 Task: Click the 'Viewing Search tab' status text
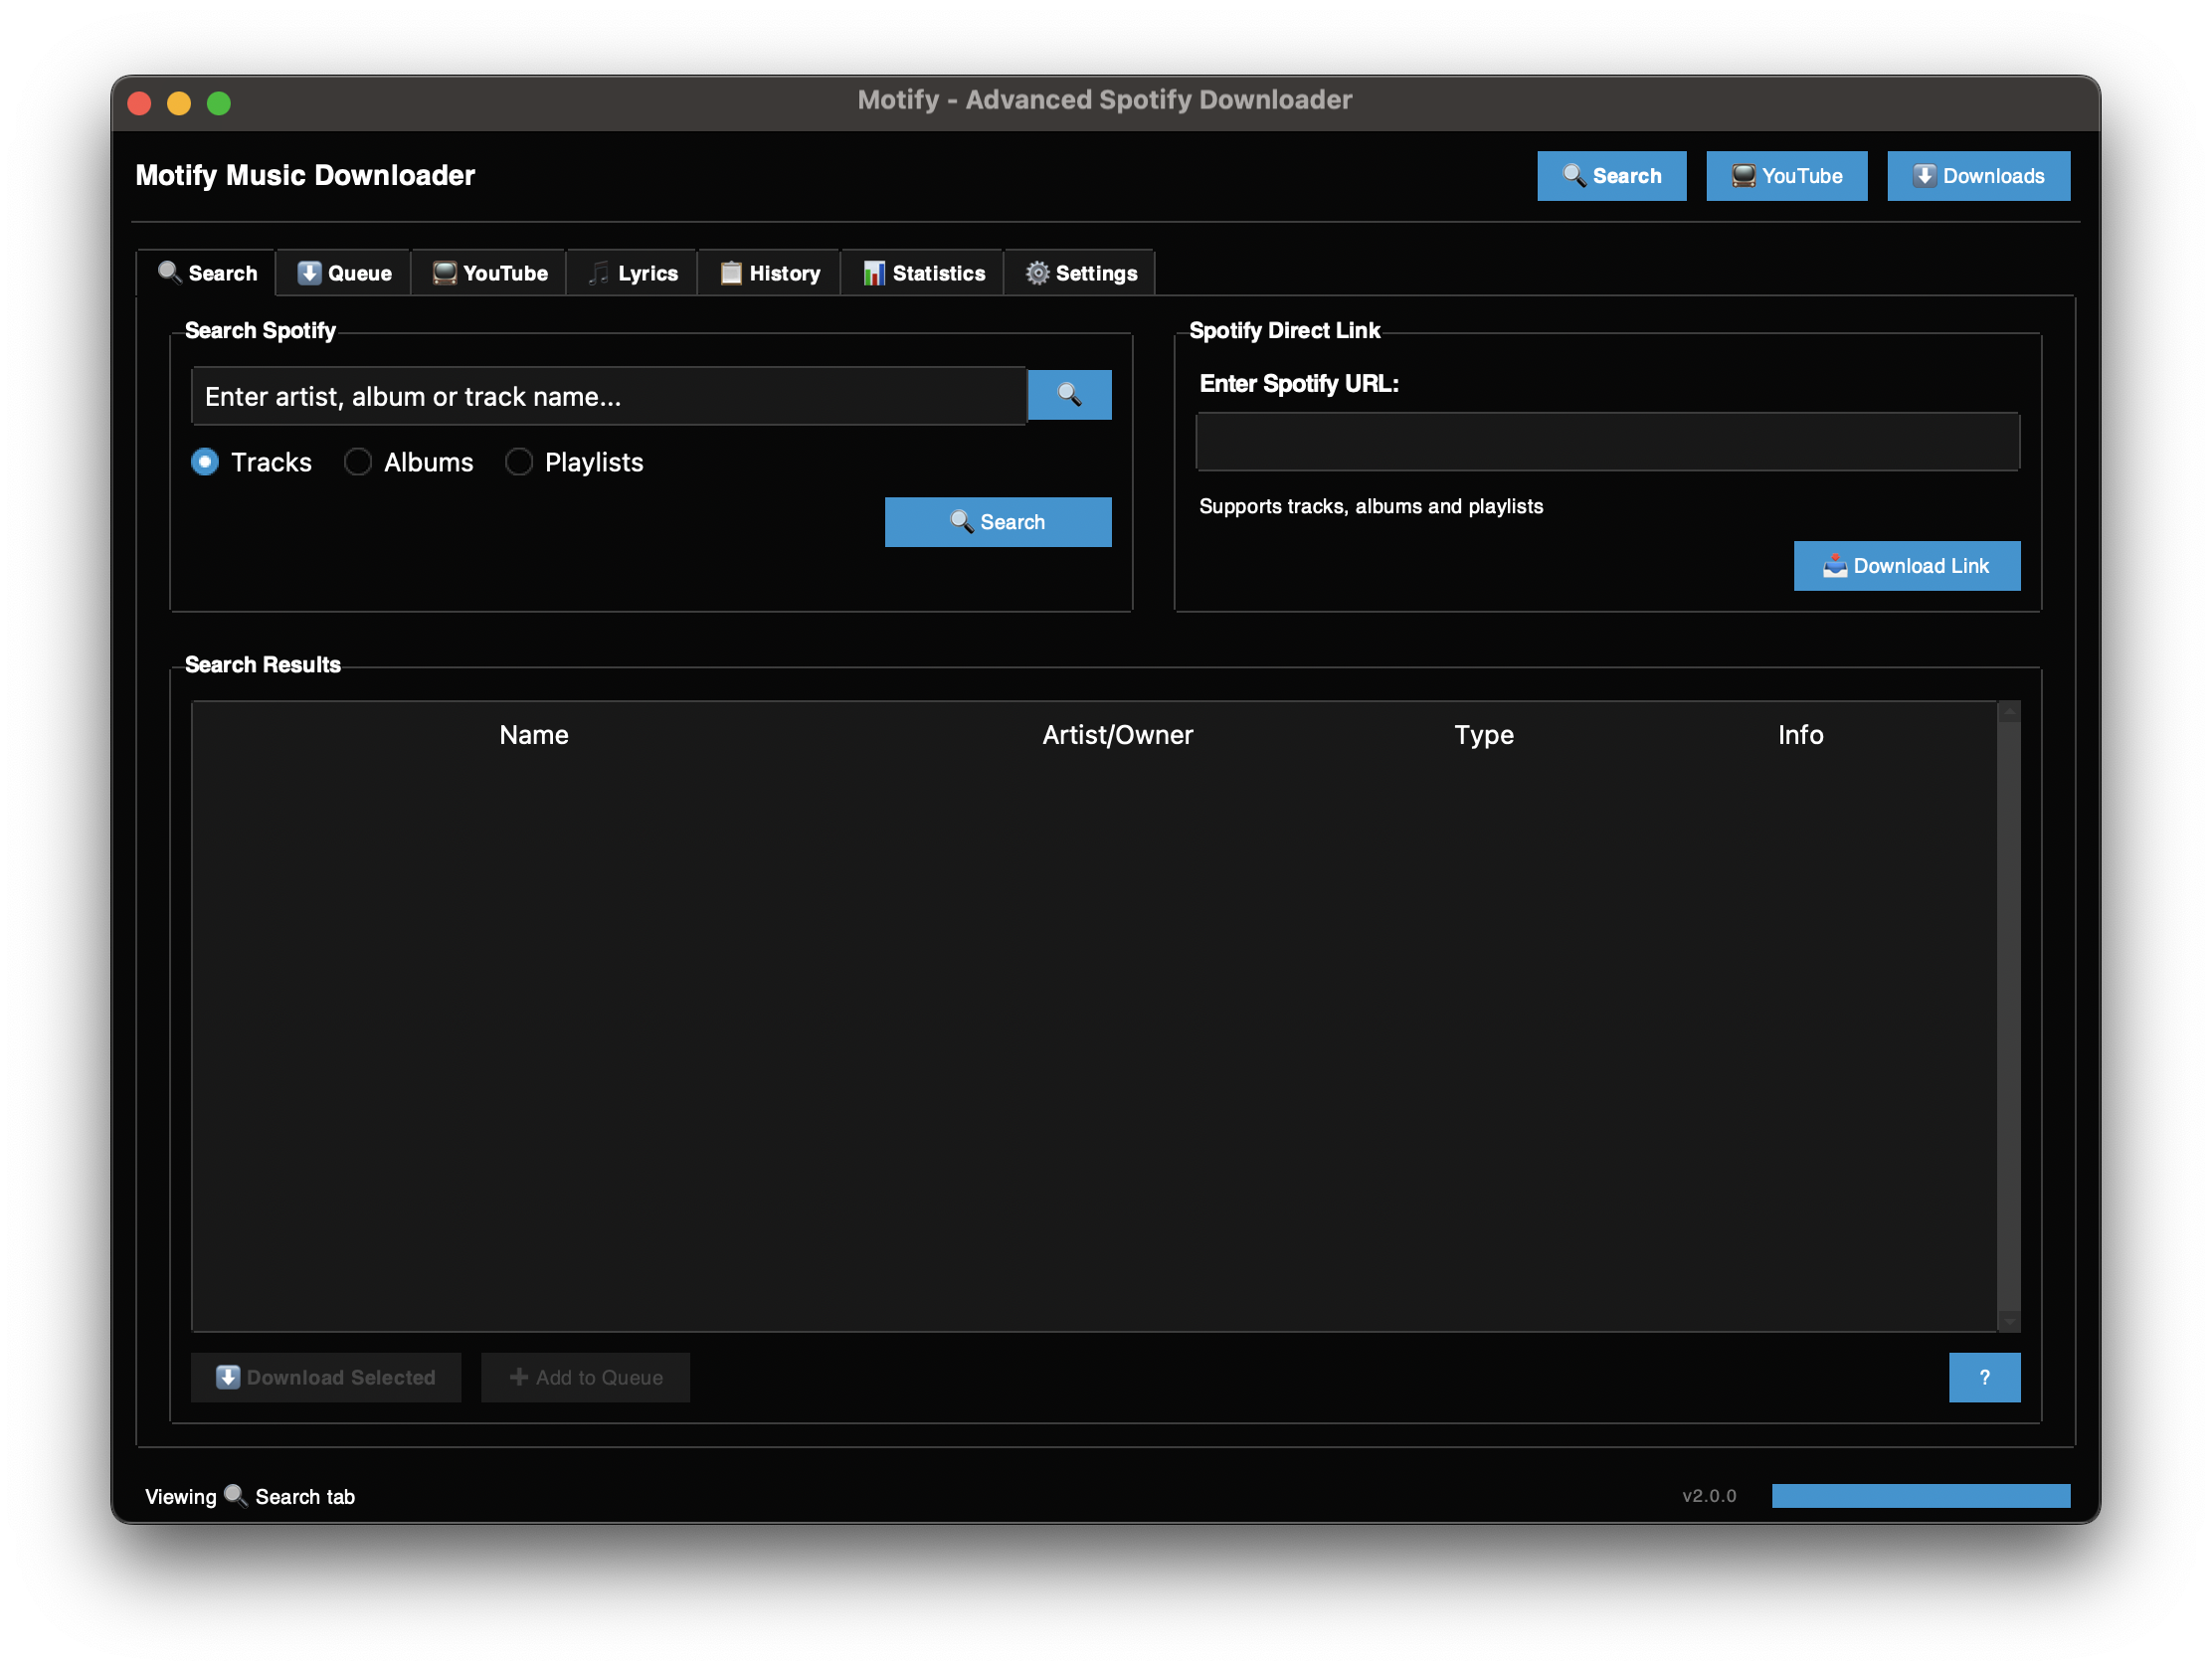(x=250, y=1496)
